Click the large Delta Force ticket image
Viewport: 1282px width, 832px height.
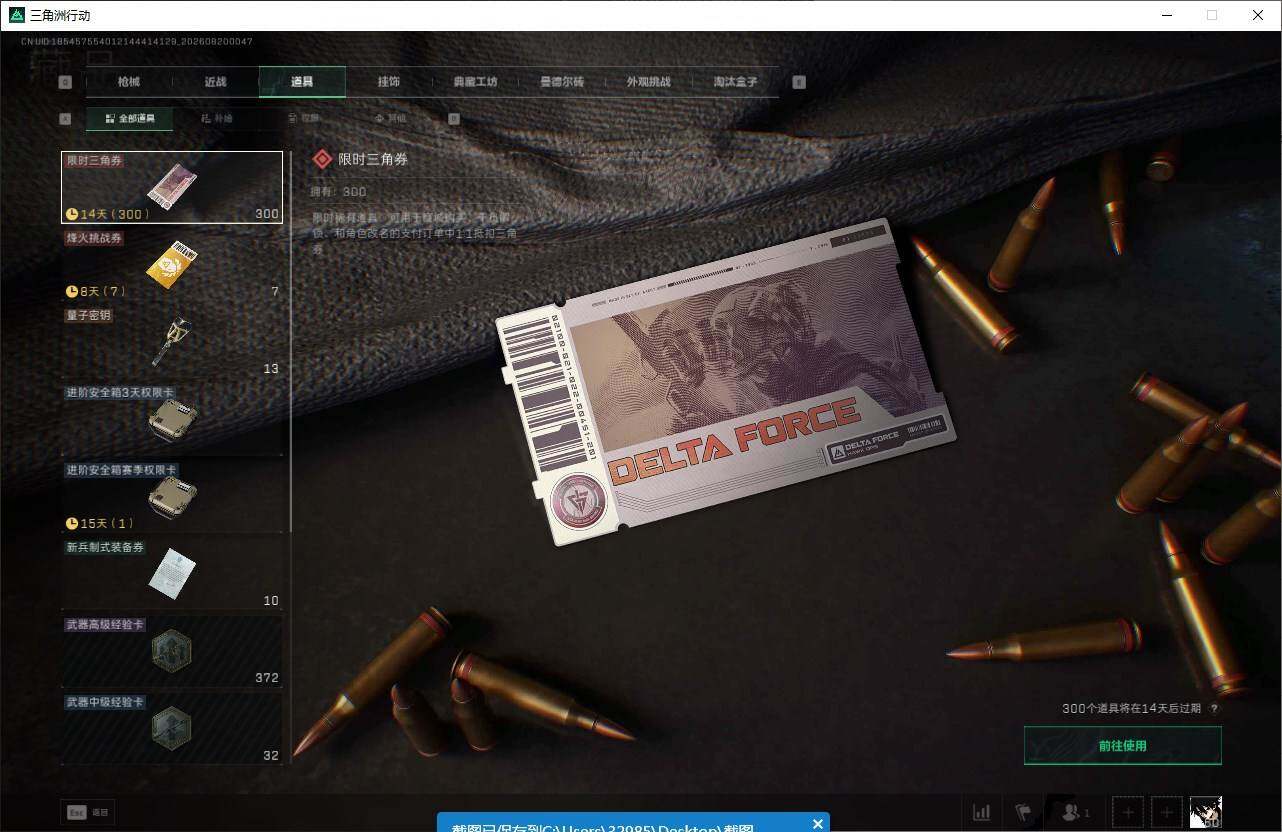point(725,381)
